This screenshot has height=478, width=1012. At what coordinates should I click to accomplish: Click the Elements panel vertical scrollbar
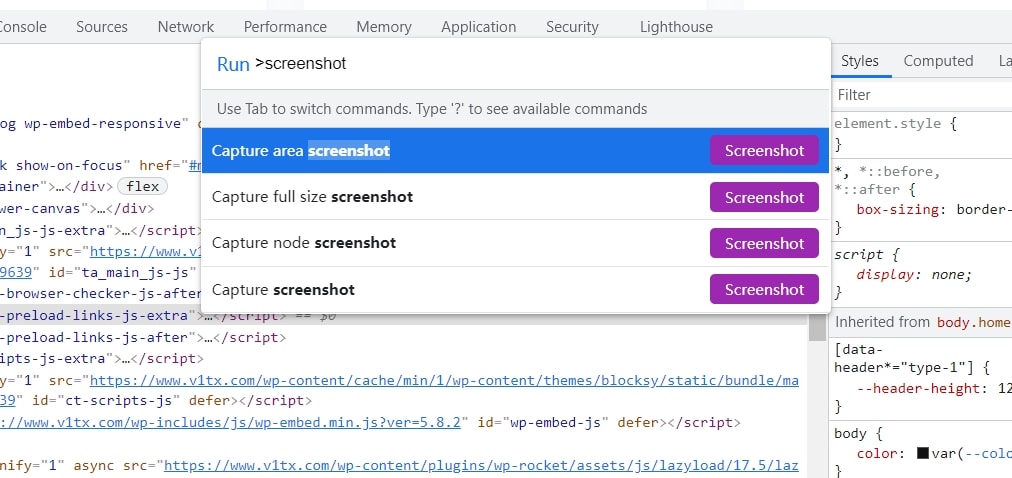814,400
